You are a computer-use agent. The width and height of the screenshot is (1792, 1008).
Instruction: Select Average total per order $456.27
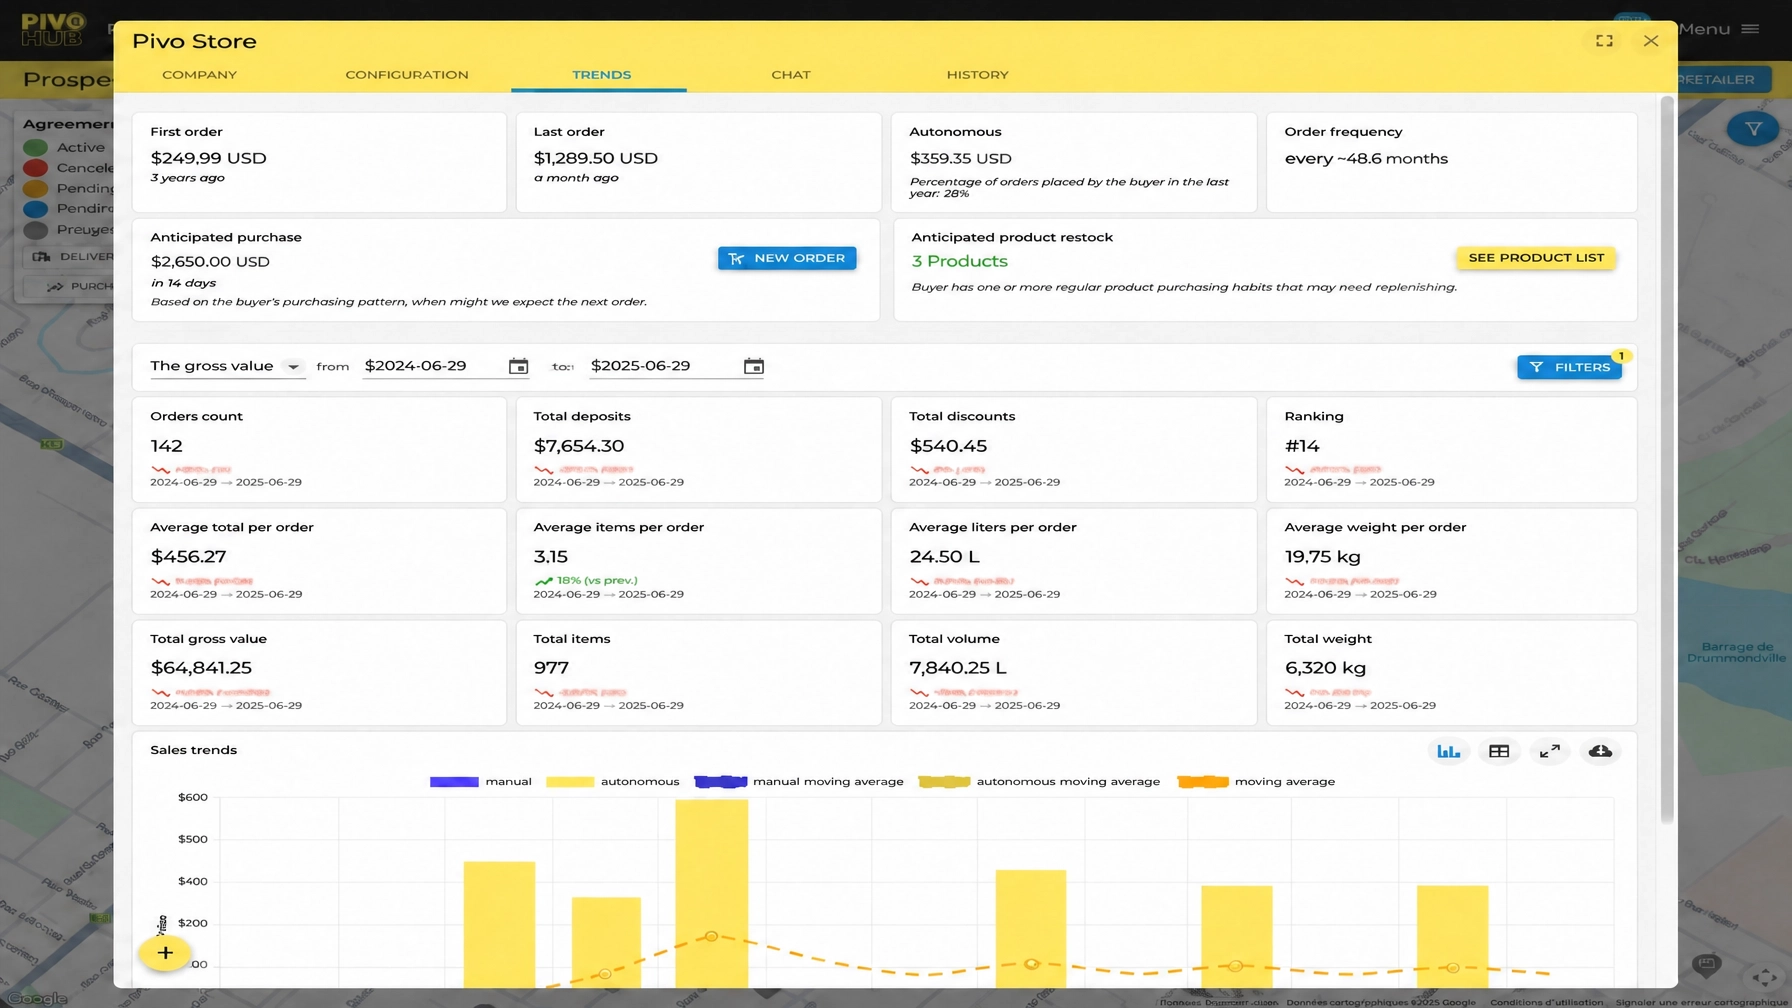point(188,557)
